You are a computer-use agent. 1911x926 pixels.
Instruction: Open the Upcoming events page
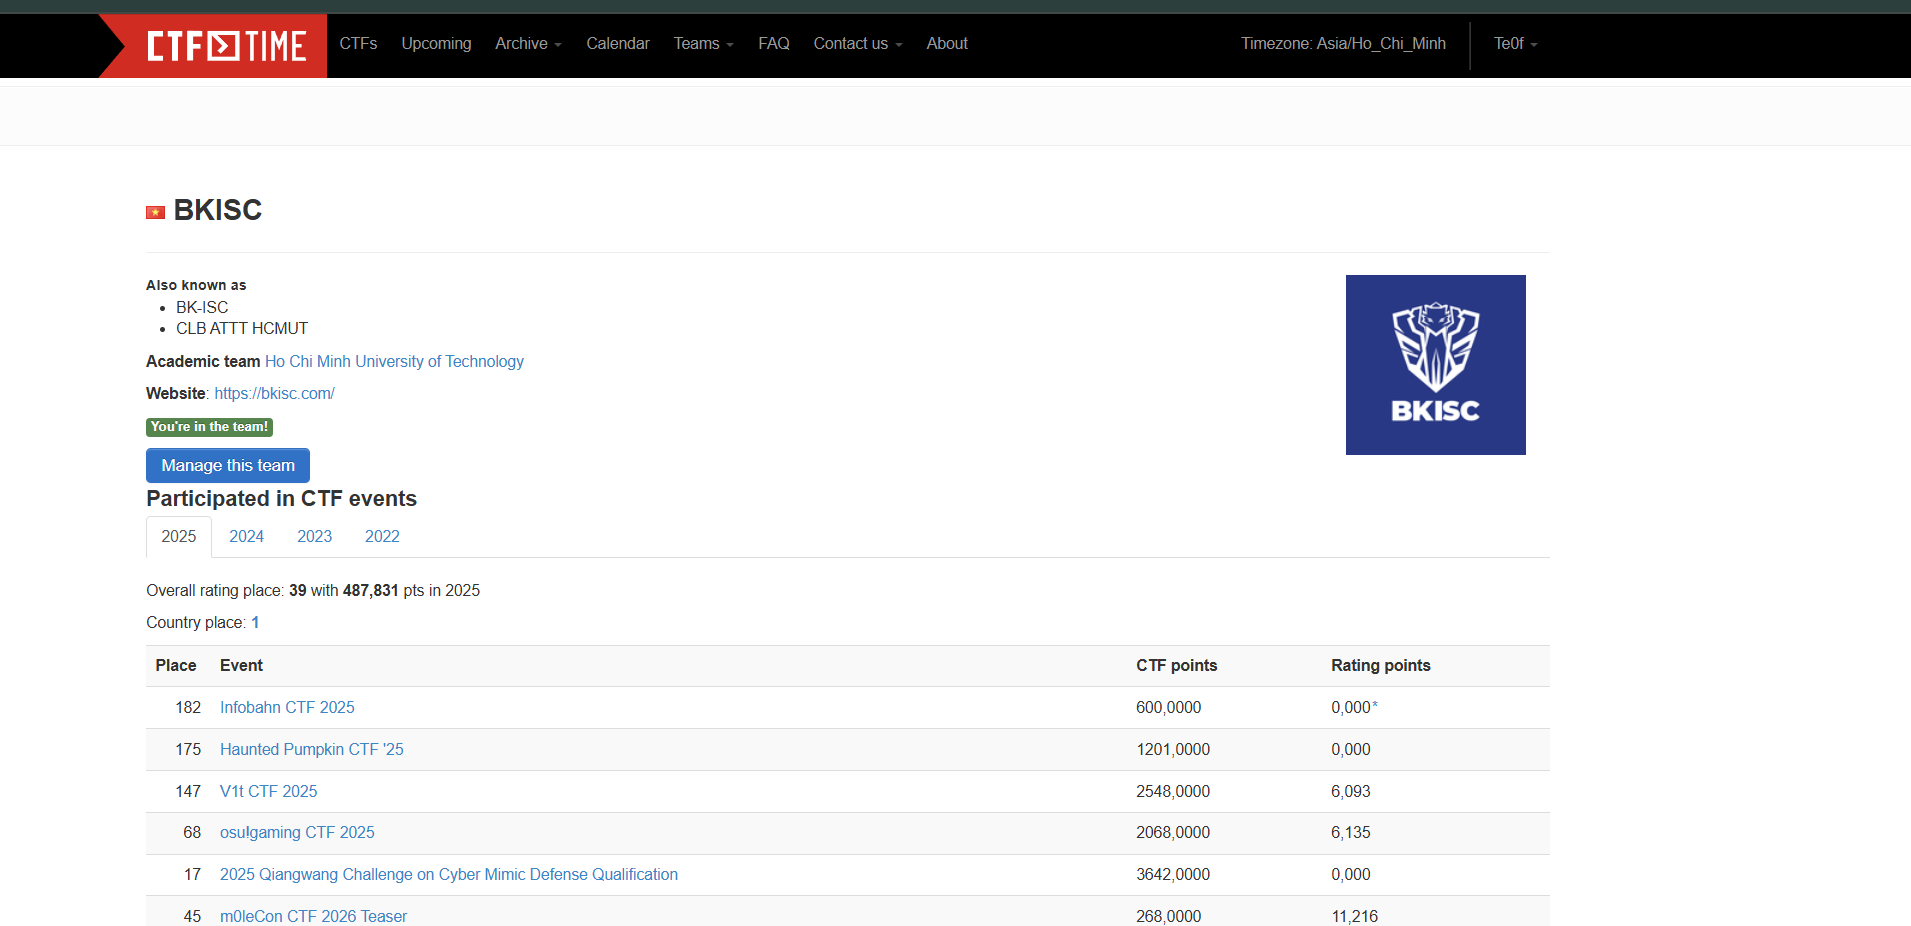[436, 44]
